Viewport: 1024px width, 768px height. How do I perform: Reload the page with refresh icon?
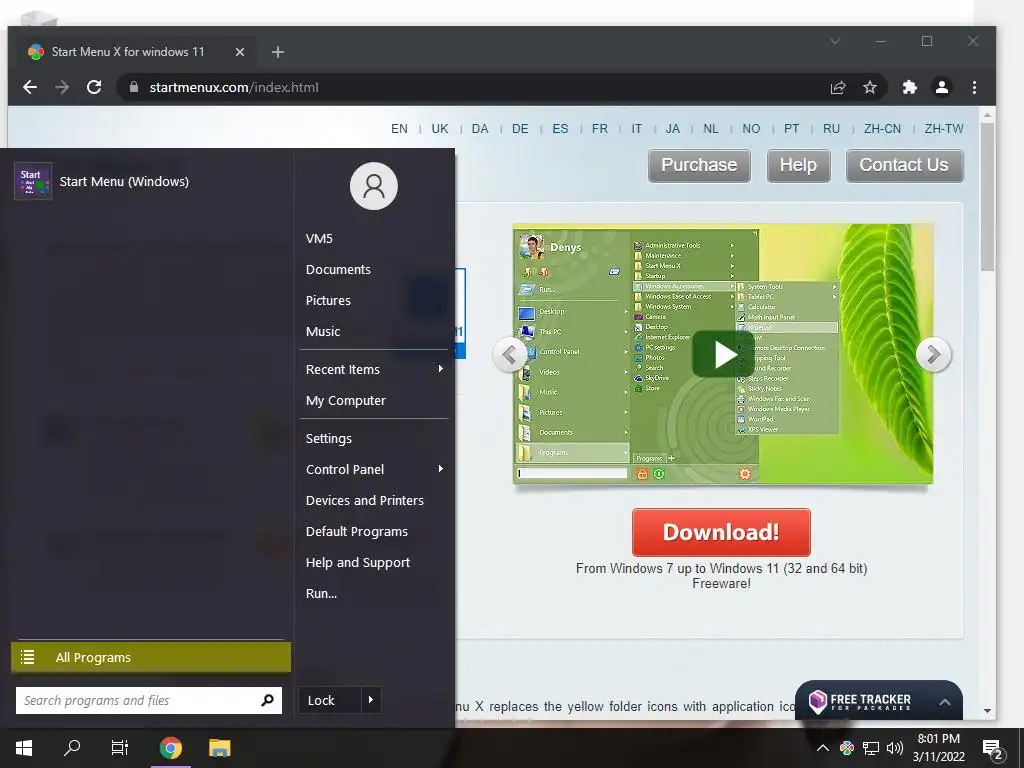pyautogui.click(x=94, y=87)
